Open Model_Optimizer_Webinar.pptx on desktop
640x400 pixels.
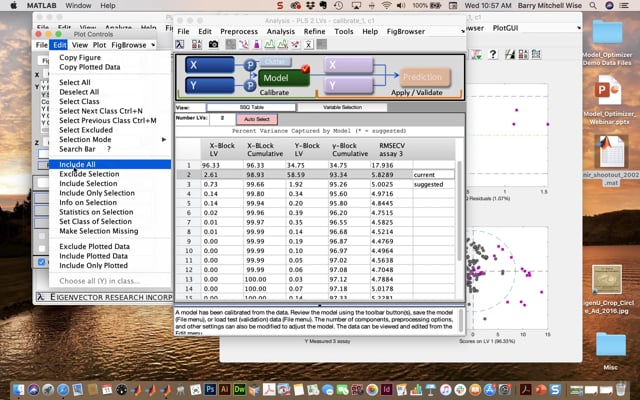[608, 100]
